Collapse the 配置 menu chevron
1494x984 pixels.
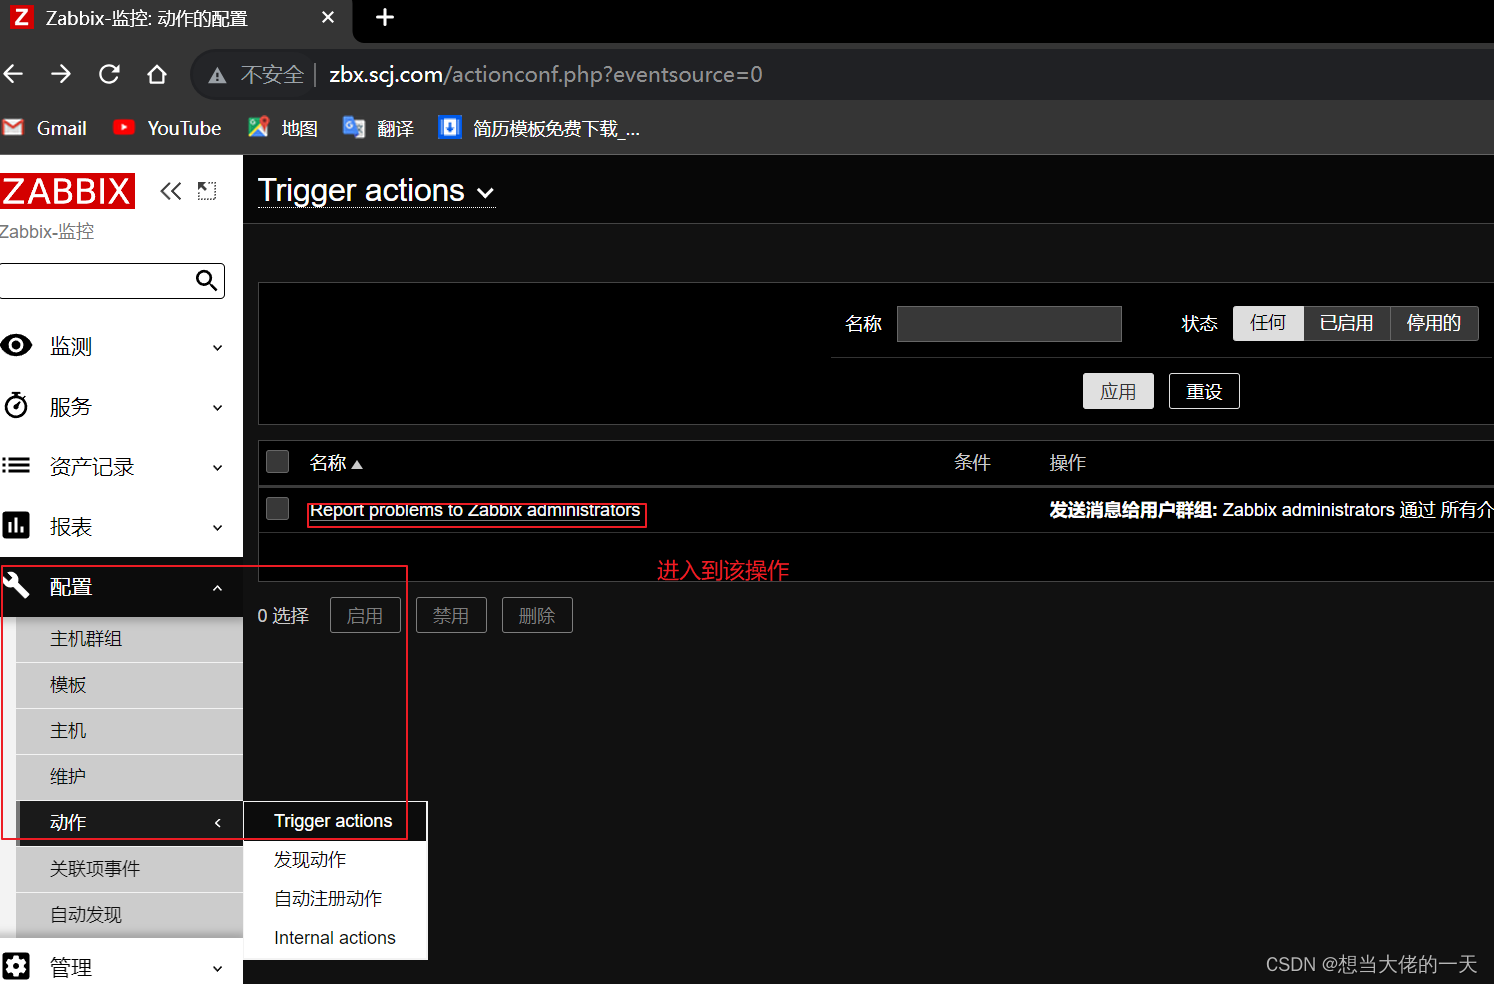(217, 588)
